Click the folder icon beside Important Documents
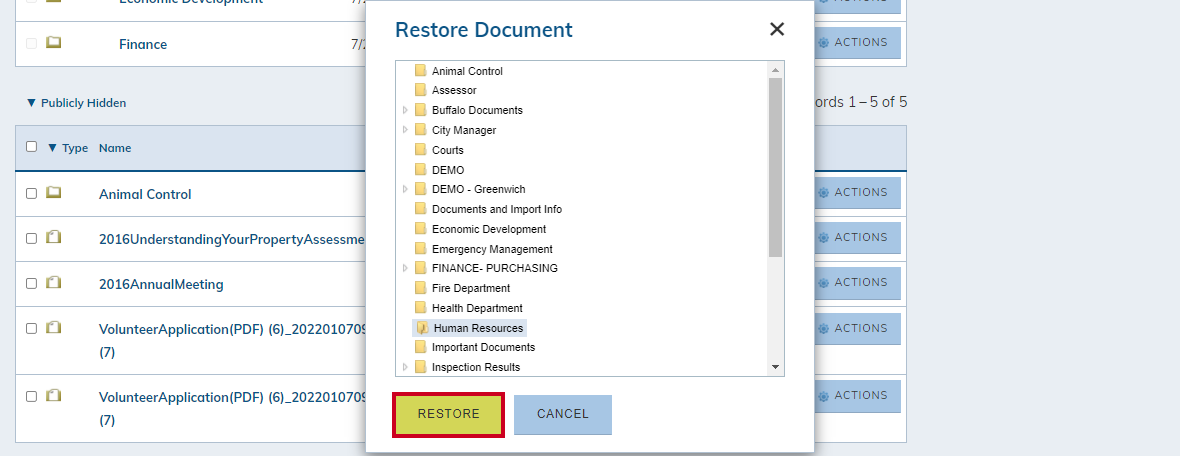The width and height of the screenshot is (1180, 456). tap(421, 348)
